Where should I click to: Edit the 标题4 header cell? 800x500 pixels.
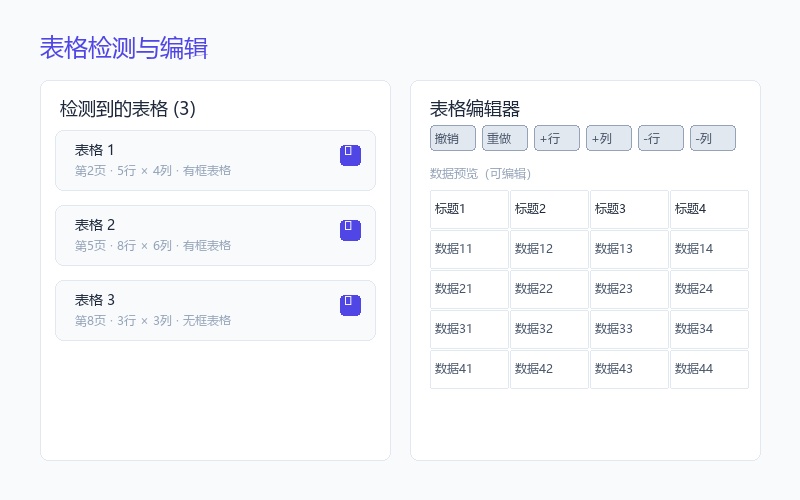(x=710, y=209)
